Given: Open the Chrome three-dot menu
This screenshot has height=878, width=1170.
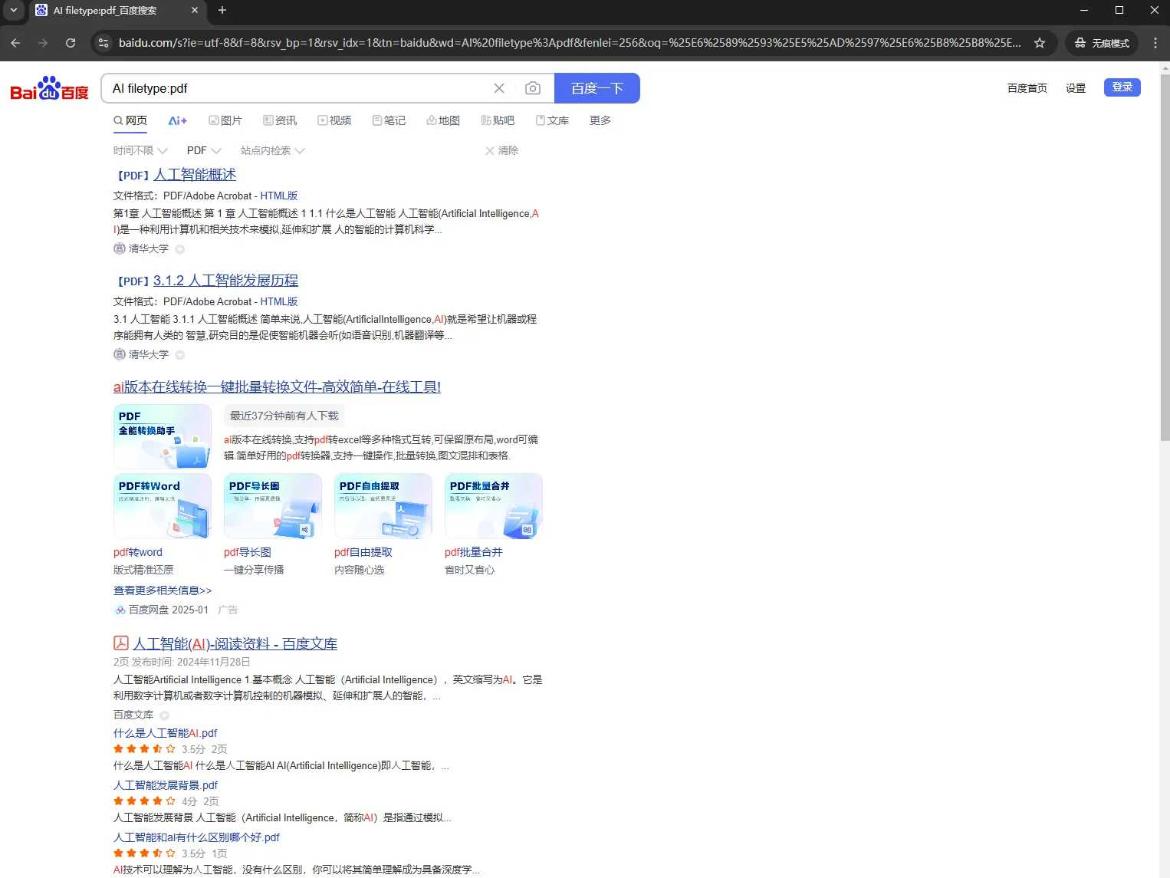Looking at the screenshot, I should 1154,43.
